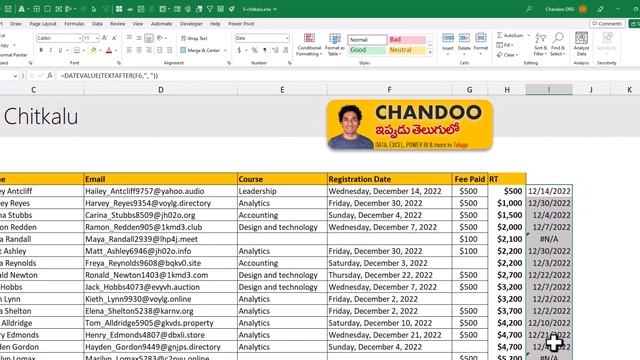Viewport: 640px width, 360px height.
Task: Toggle italic formatting in Font group
Action: pos(51,50)
